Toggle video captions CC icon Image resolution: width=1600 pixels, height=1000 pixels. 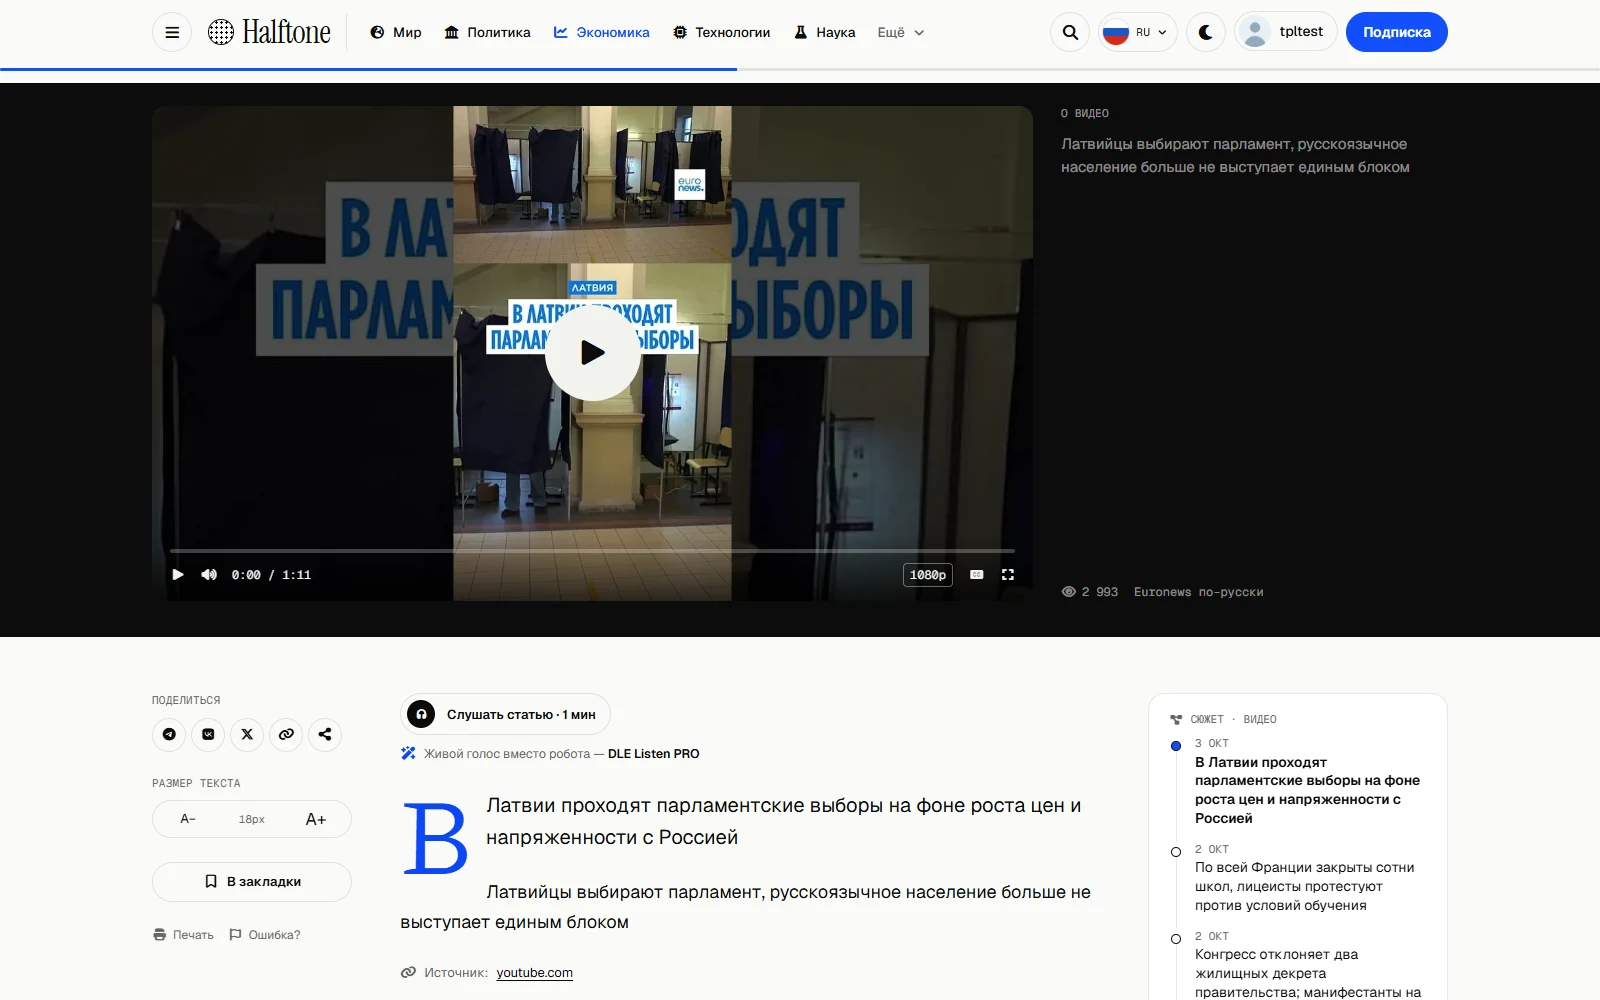click(x=977, y=574)
